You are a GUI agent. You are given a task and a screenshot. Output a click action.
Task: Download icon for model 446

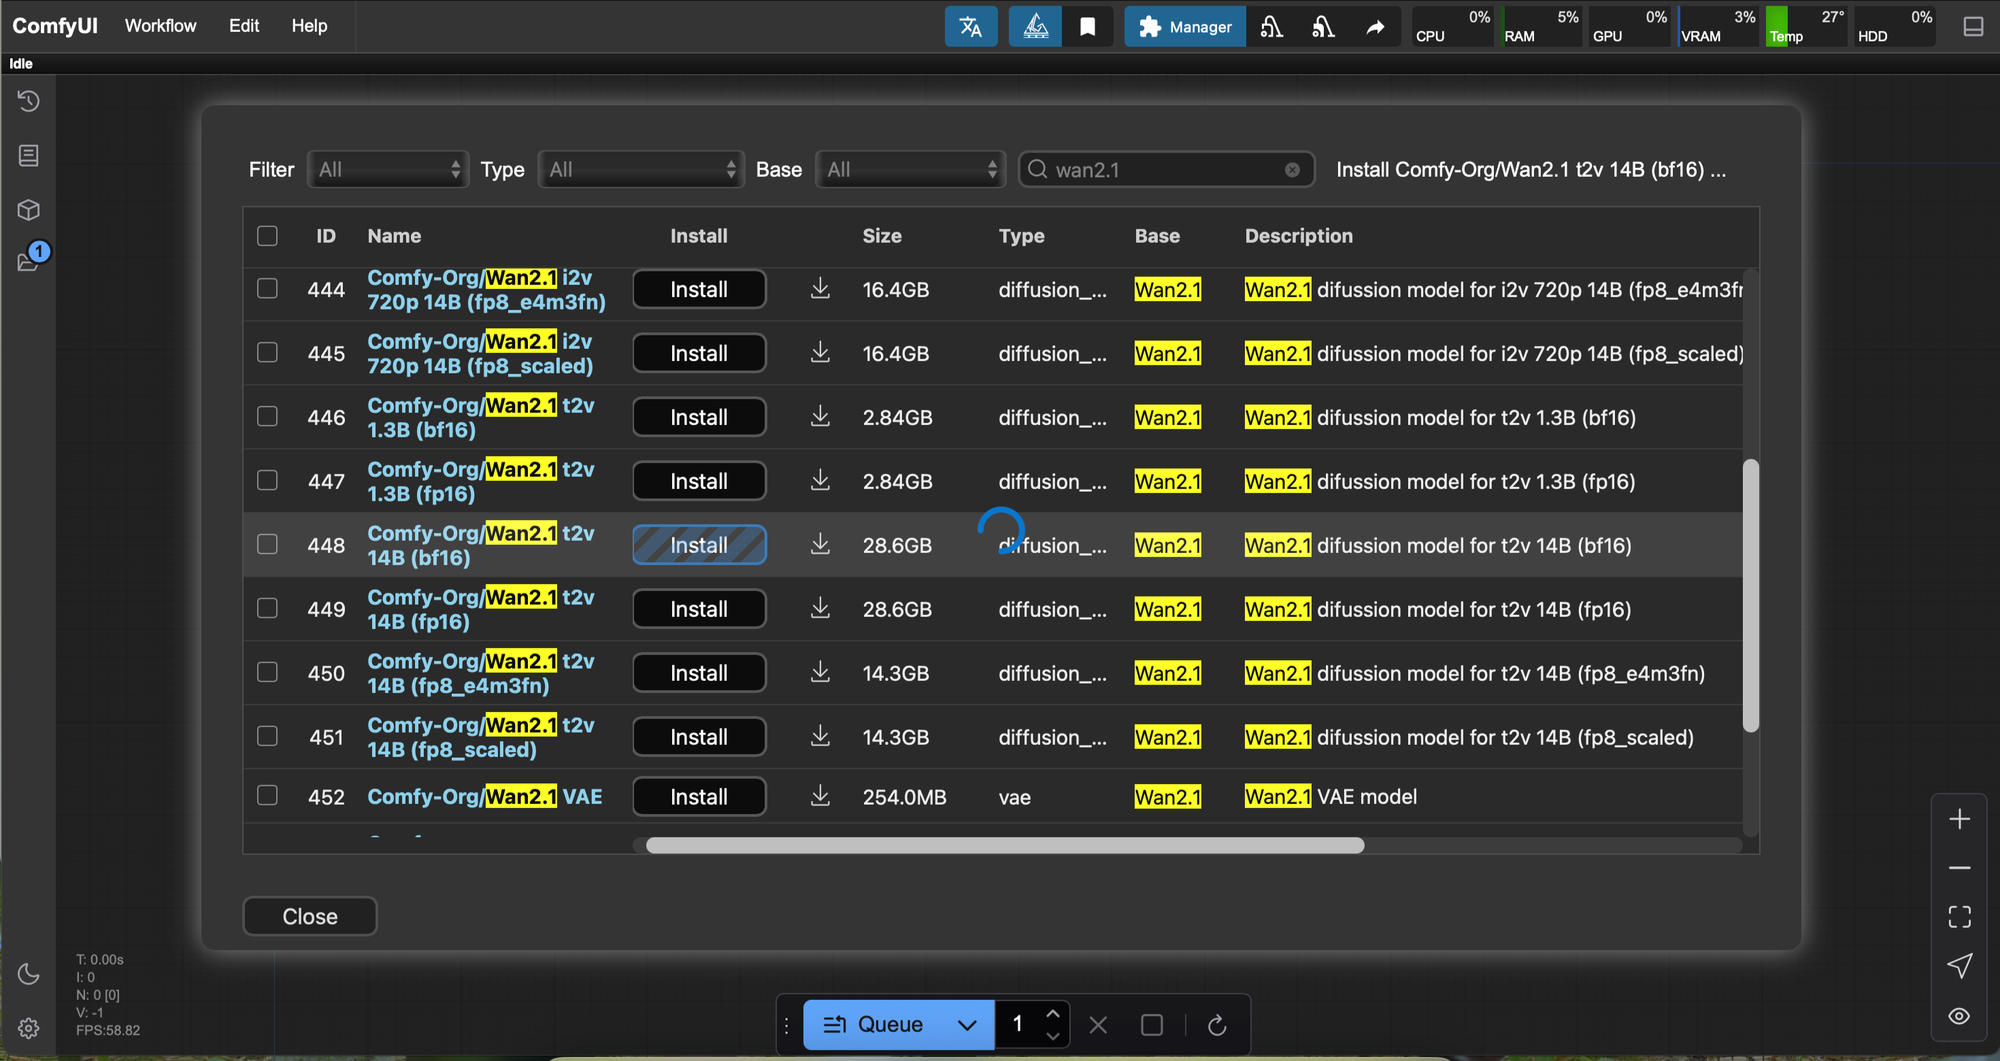tap(820, 417)
